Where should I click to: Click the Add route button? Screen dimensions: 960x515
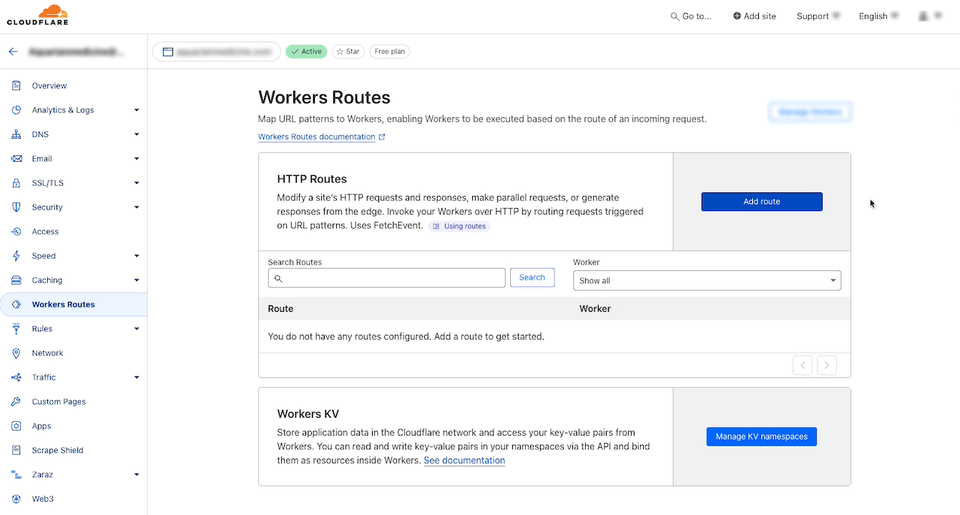tap(762, 201)
